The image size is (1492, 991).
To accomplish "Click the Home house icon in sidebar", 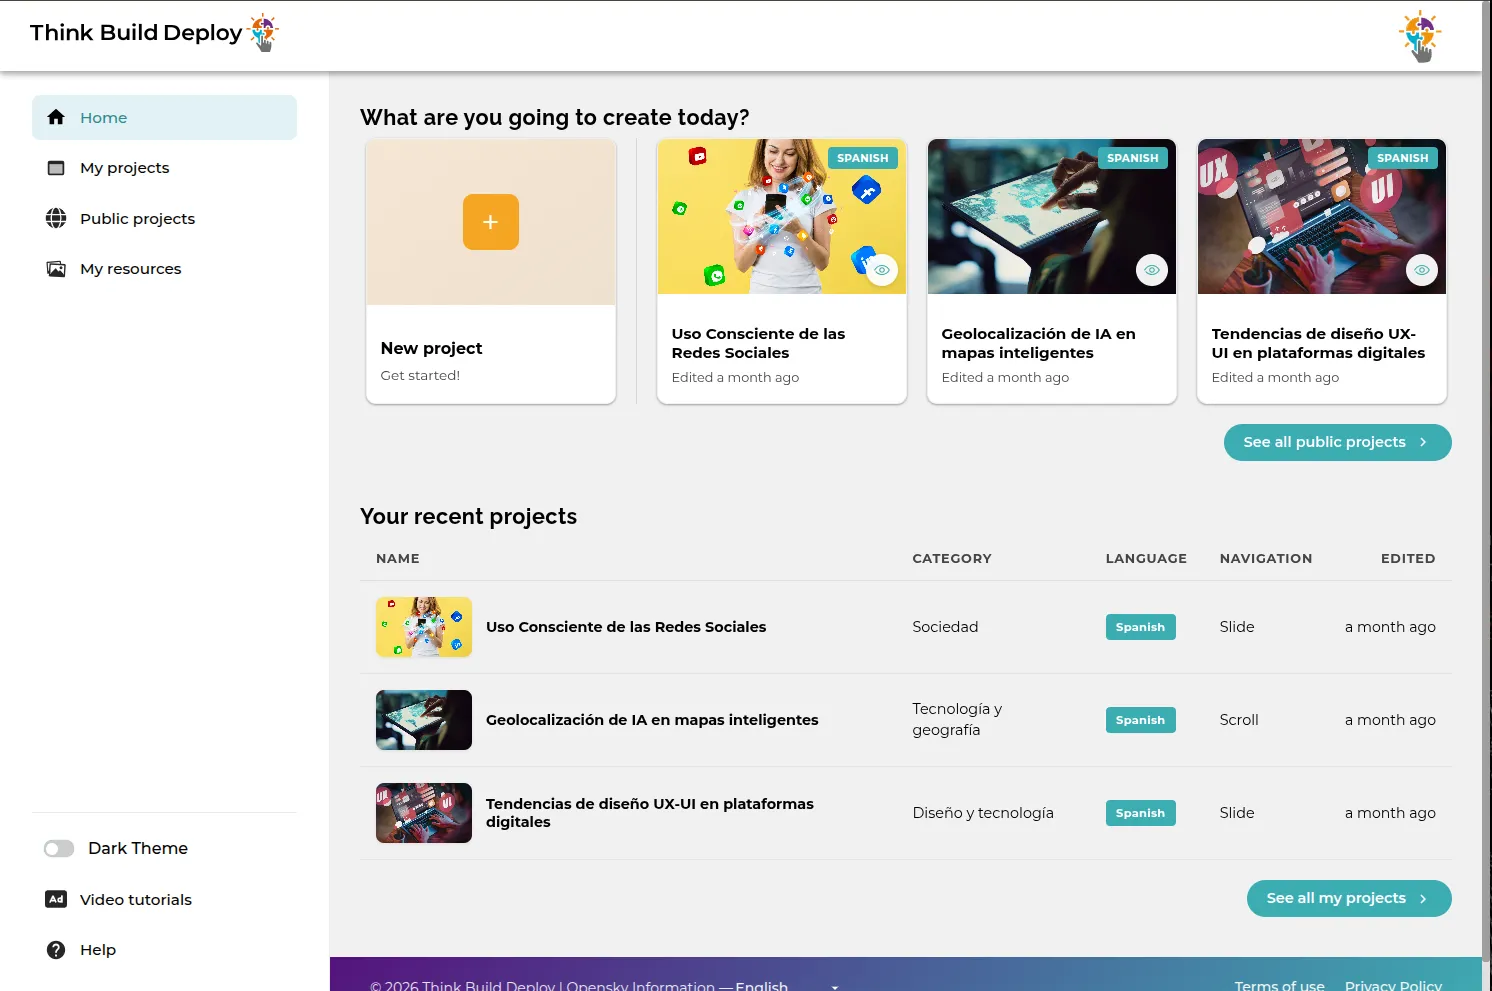I will 56,117.
